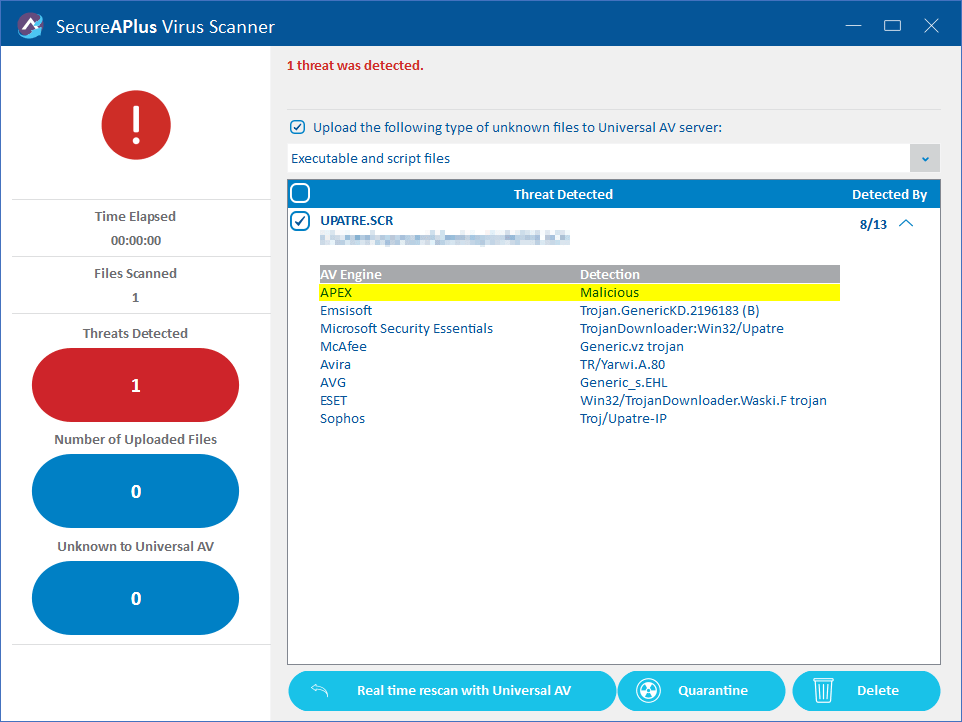Open the unknown file types dropdown
The width and height of the screenshot is (962, 722).
[x=925, y=158]
